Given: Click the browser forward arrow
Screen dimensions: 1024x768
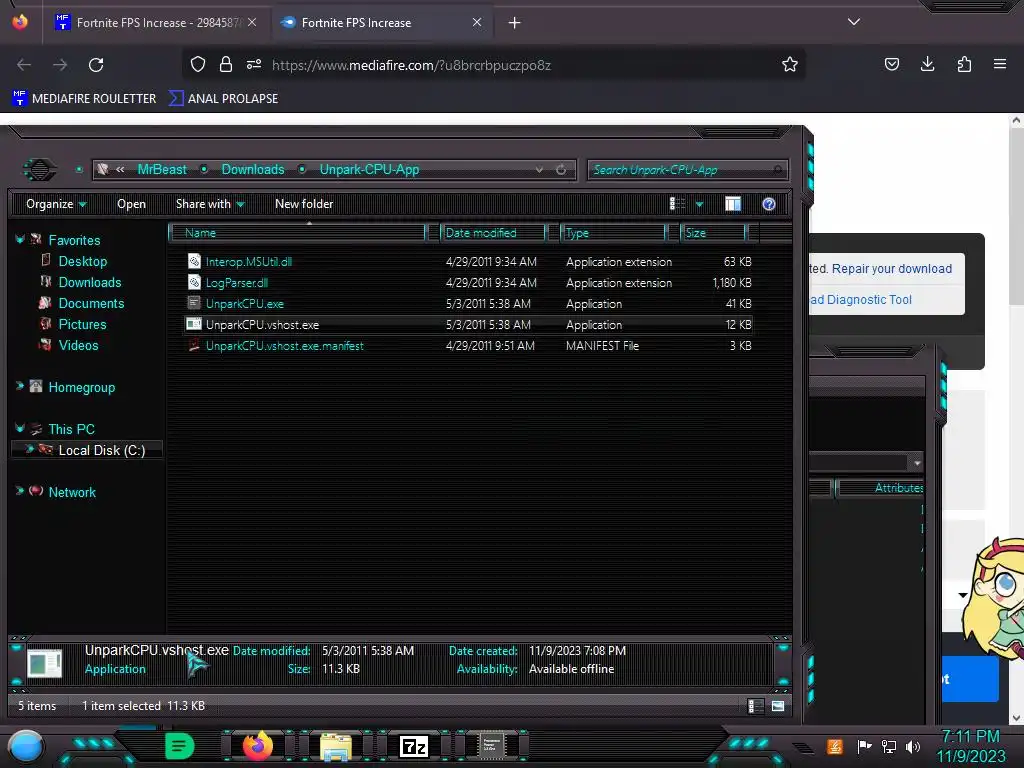Looking at the screenshot, I should pos(60,65).
